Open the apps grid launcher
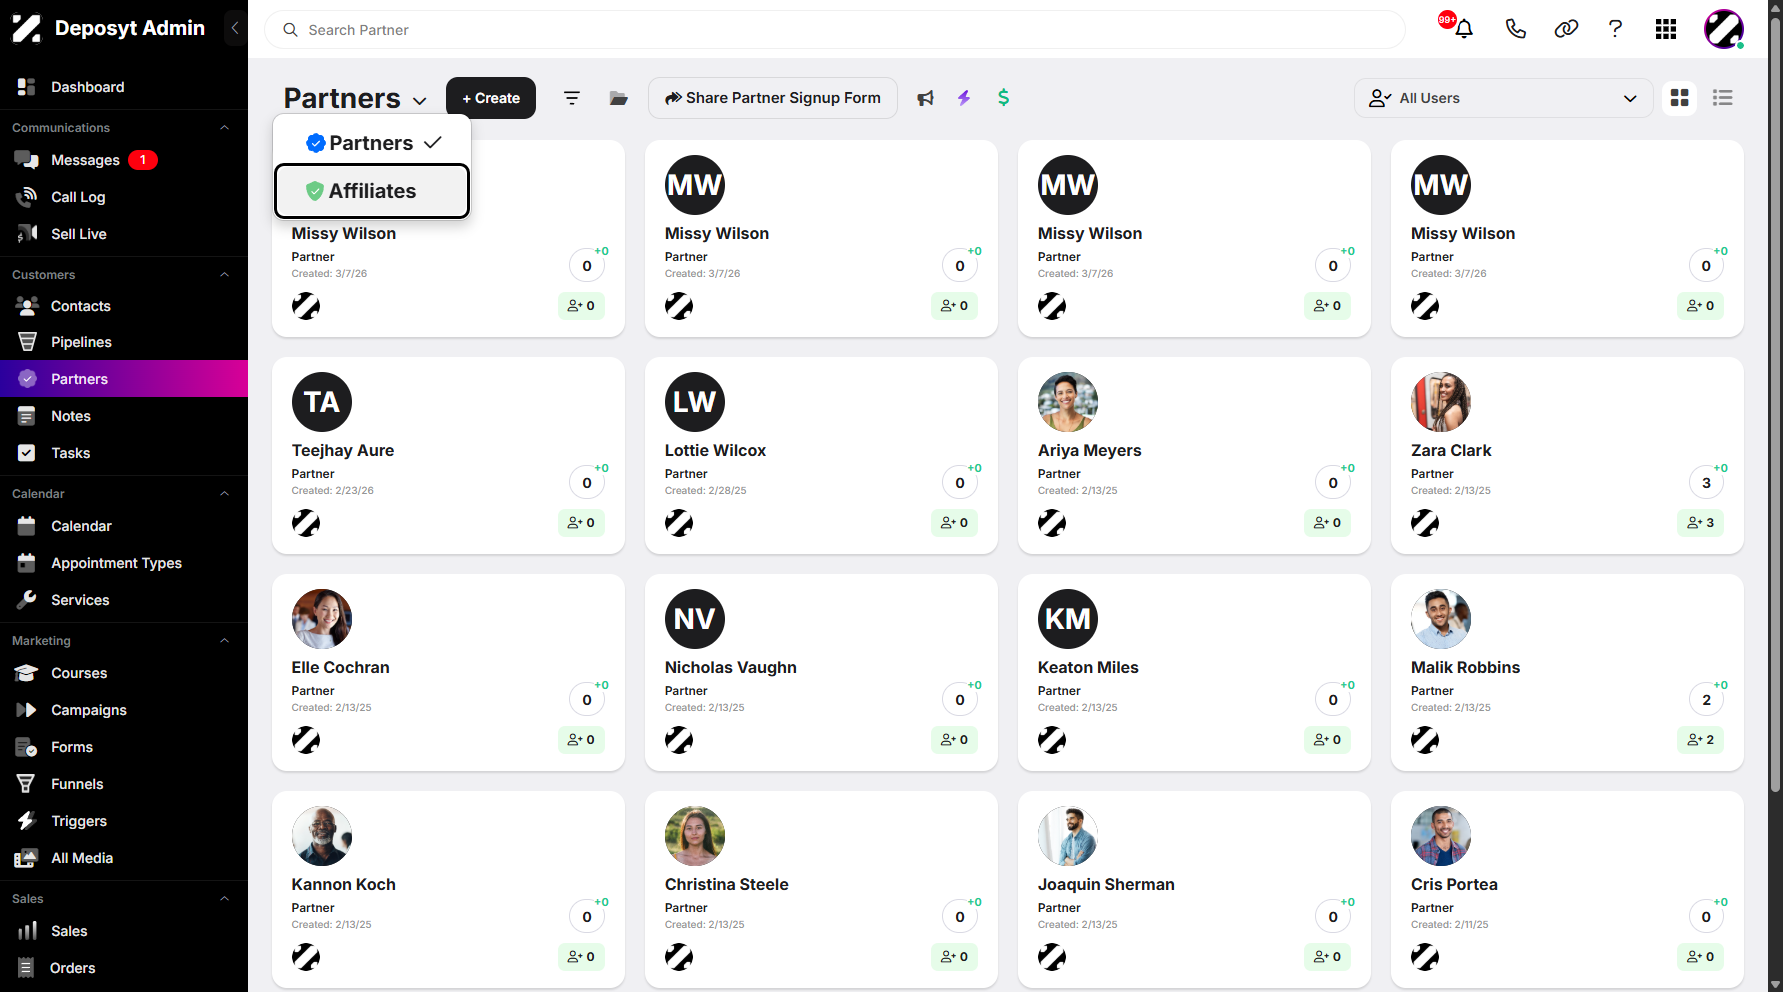The height and width of the screenshot is (992, 1783). pyautogui.click(x=1665, y=29)
